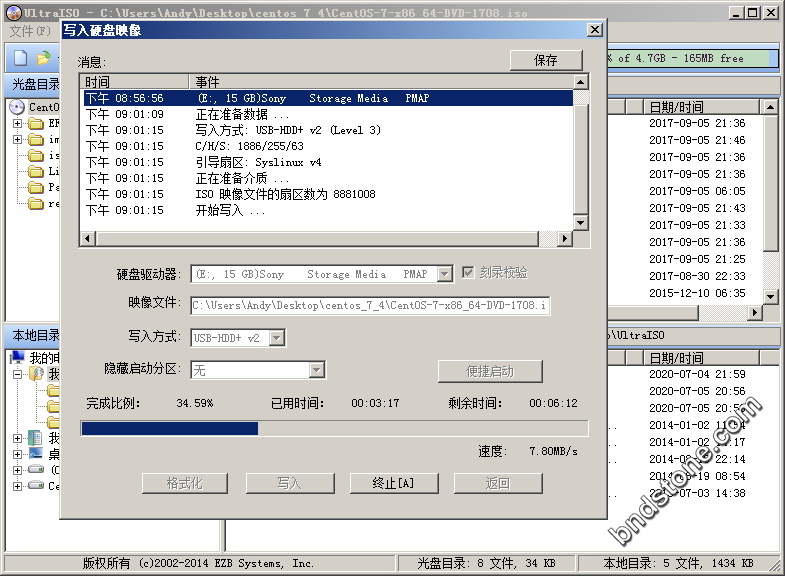Open the 写入方式 write method dropdown

coord(277,338)
